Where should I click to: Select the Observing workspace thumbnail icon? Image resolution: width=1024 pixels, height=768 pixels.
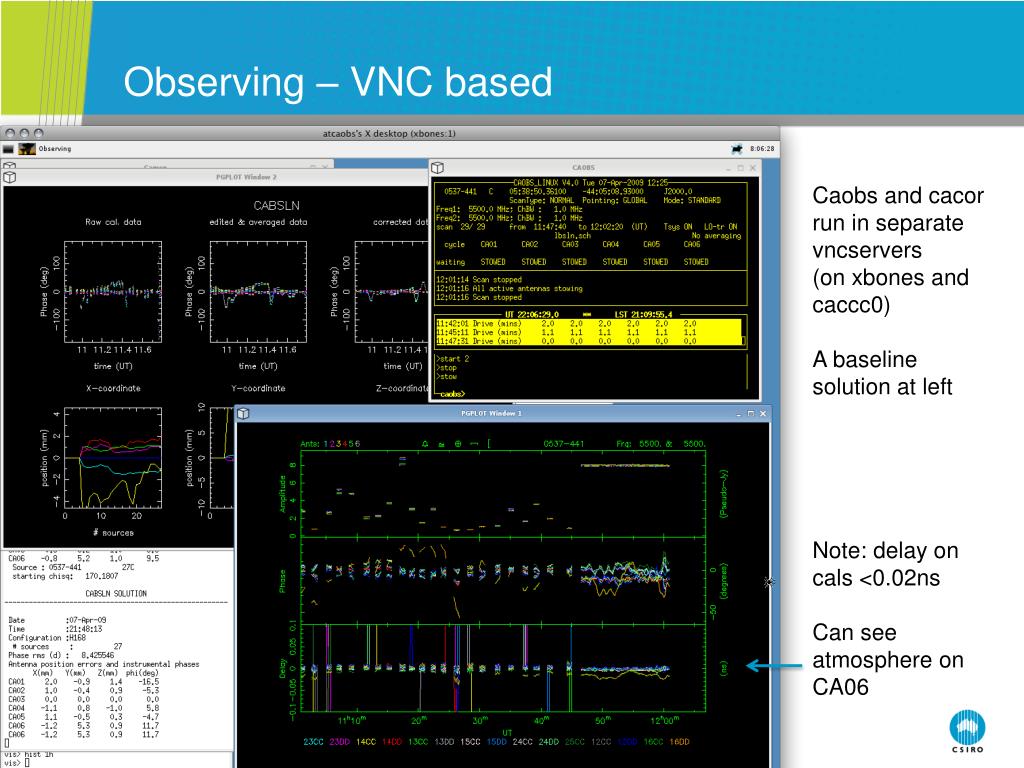tap(27, 149)
